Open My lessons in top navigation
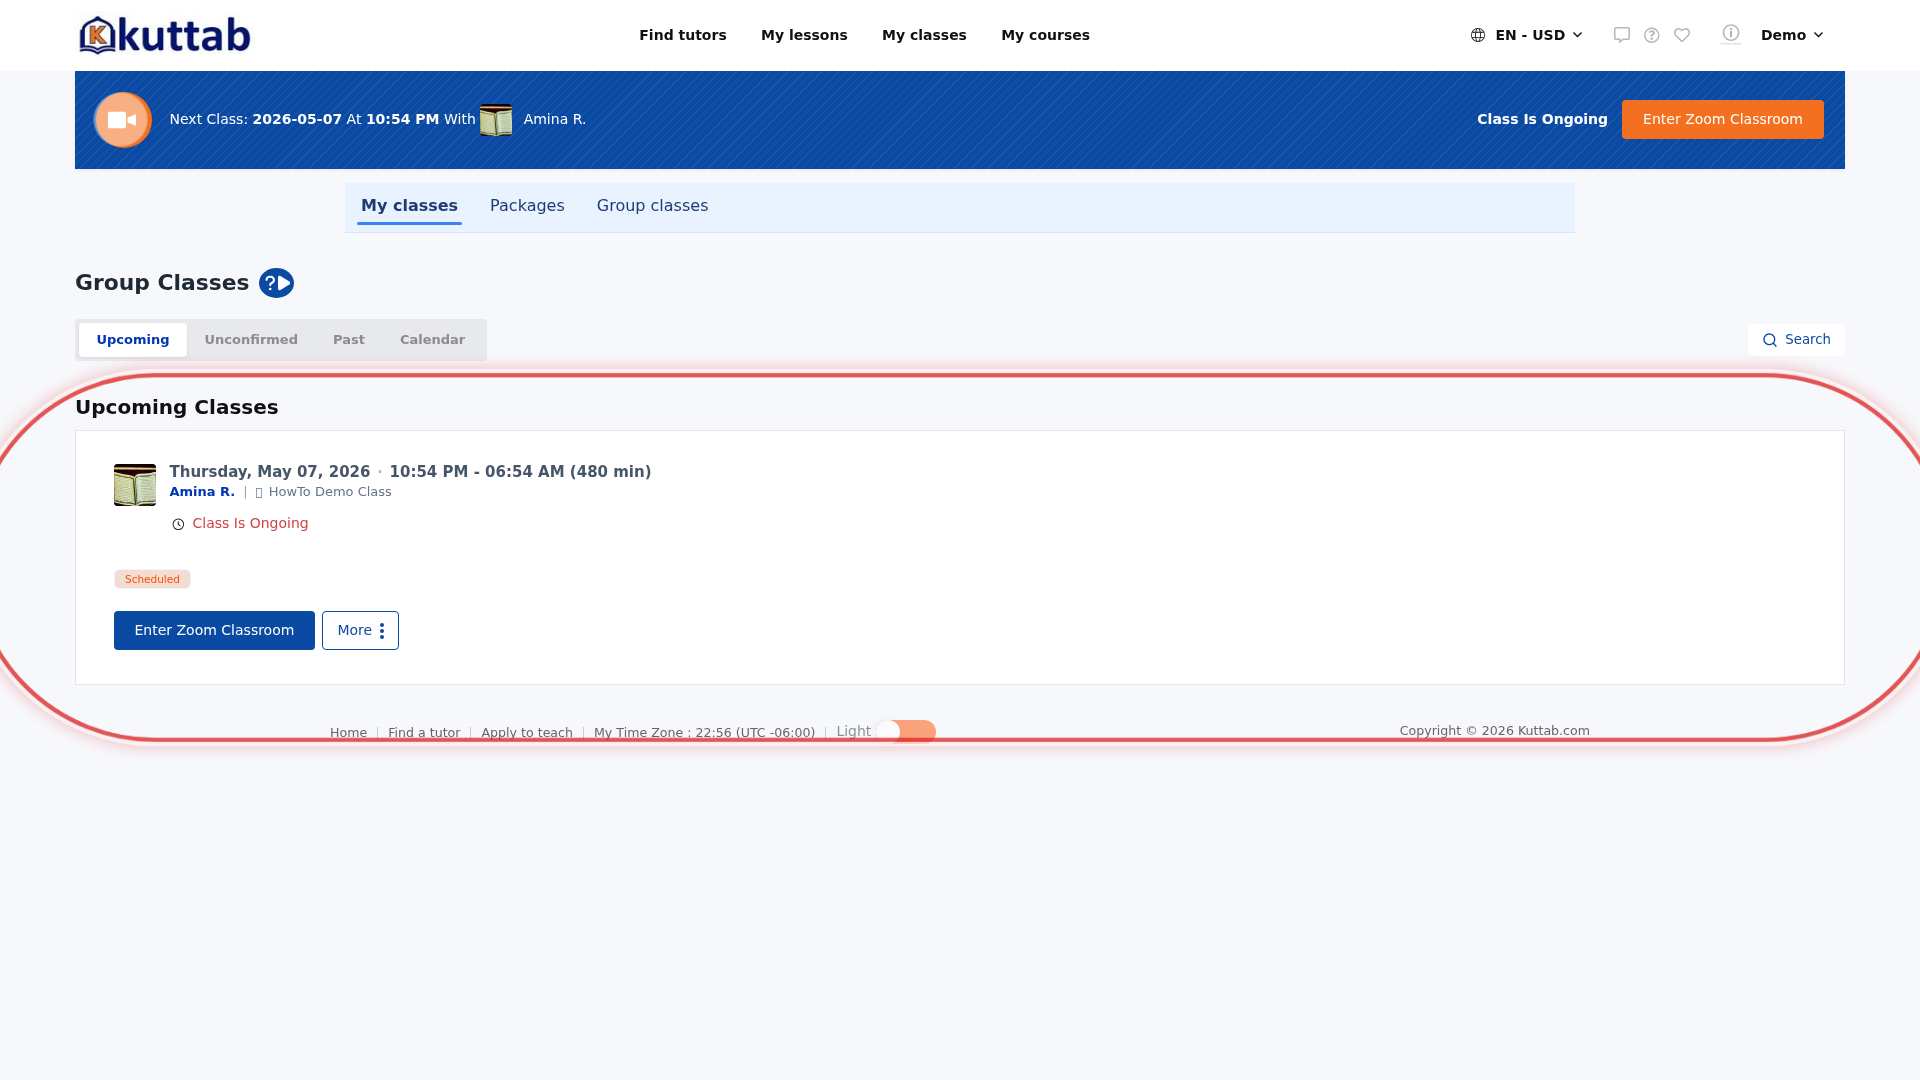 point(804,35)
